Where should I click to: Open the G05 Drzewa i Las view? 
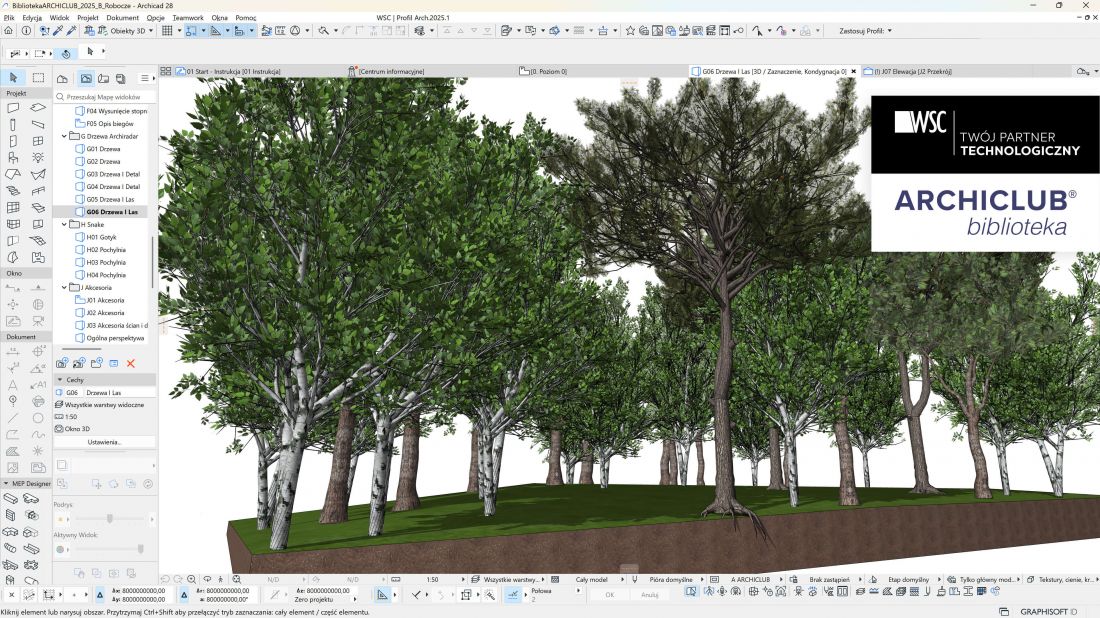(110, 199)
